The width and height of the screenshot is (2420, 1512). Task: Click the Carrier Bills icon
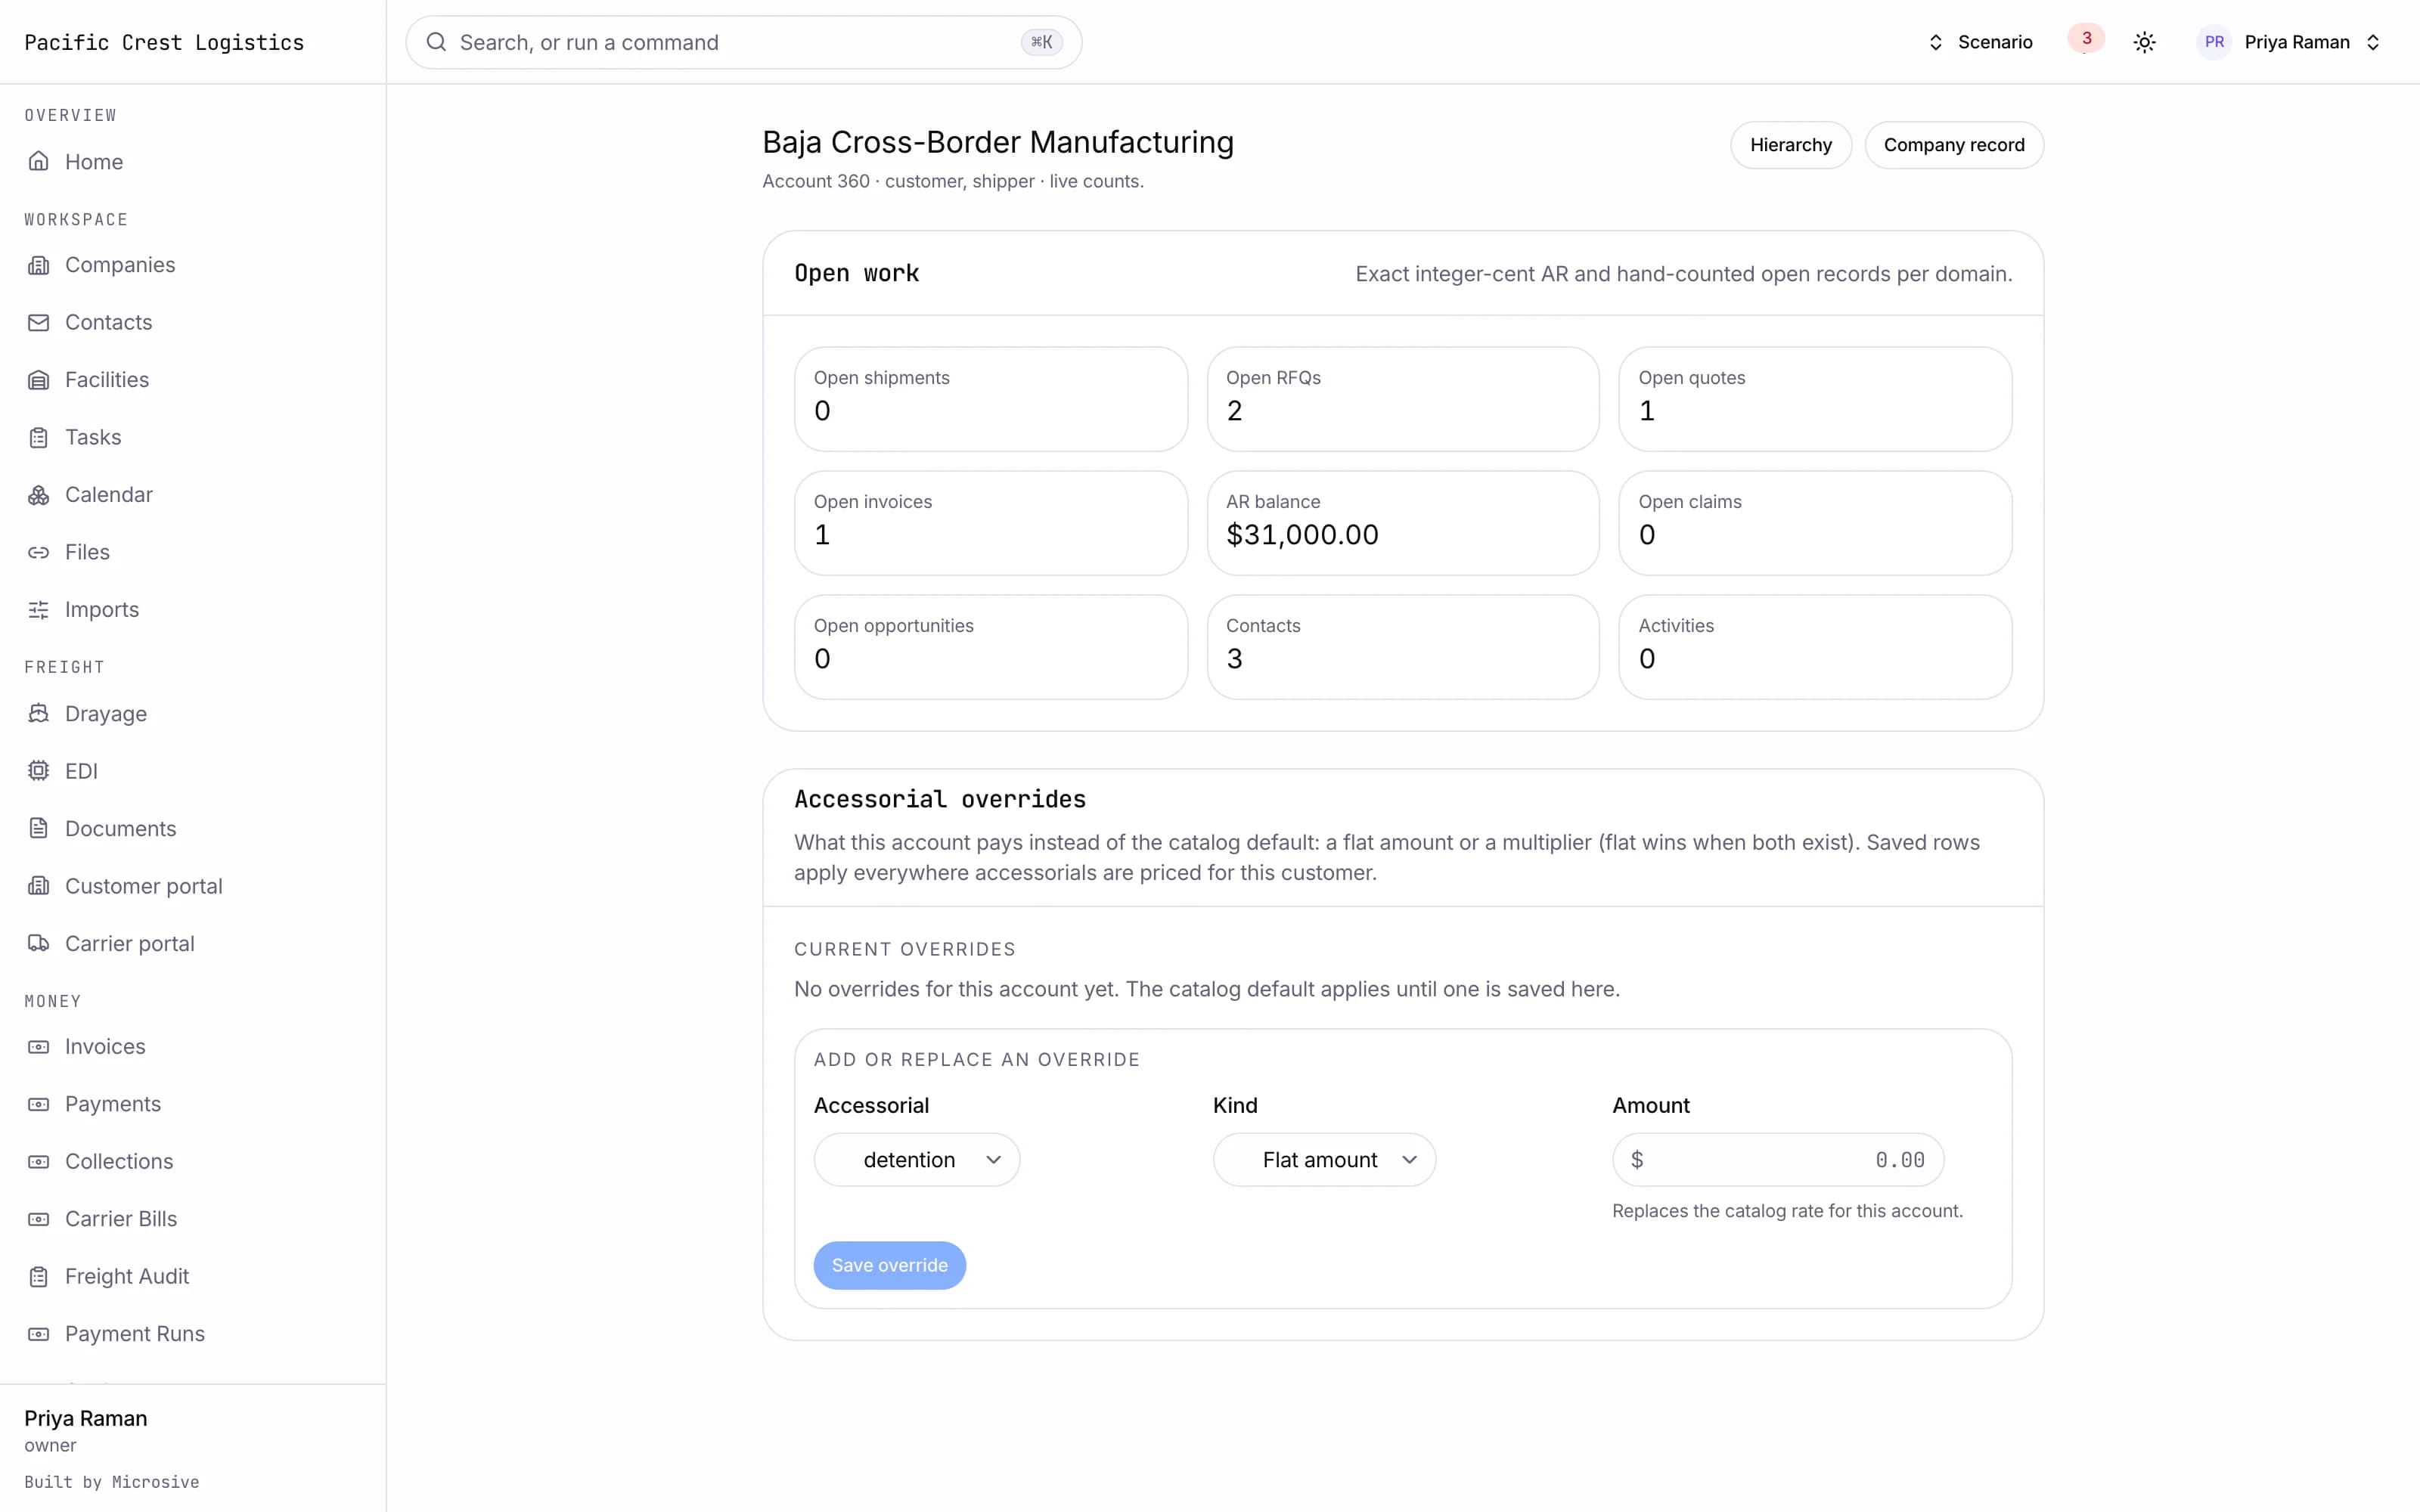tap(38, 1219)
